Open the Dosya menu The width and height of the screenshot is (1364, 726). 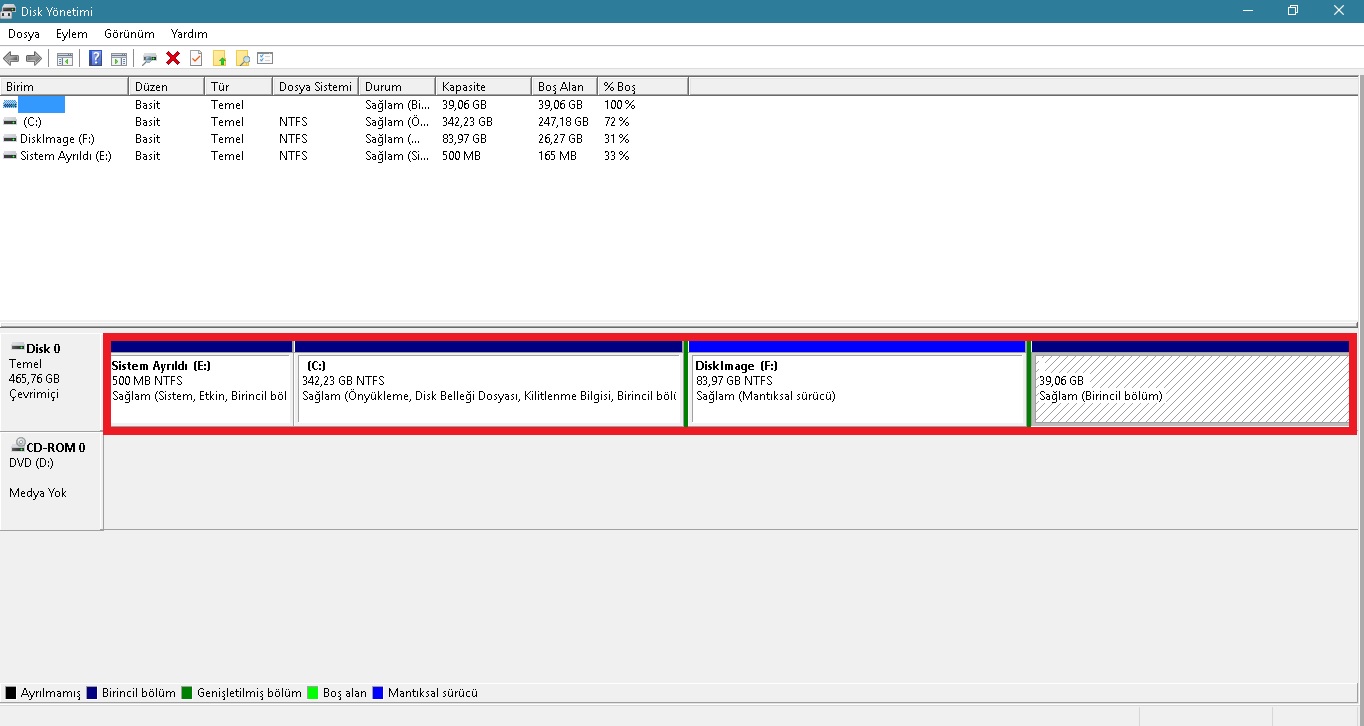click(24, 34)
